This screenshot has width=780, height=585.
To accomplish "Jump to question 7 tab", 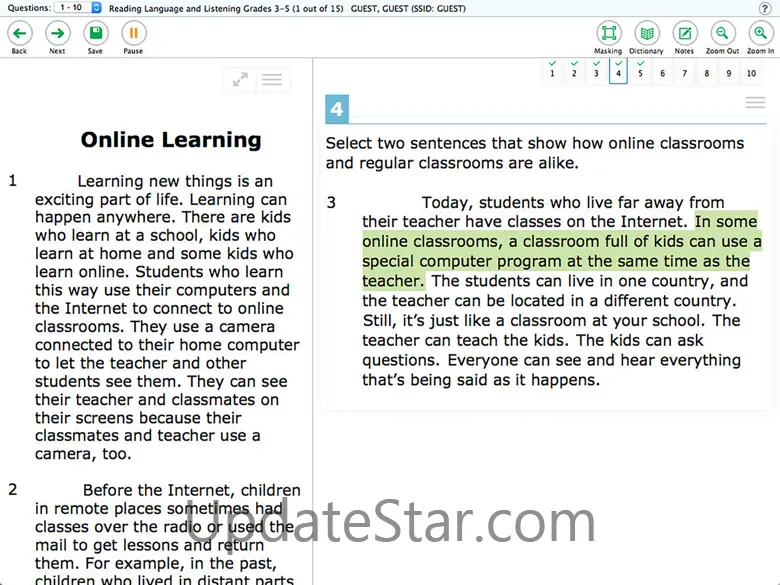I will click(684, 73).
